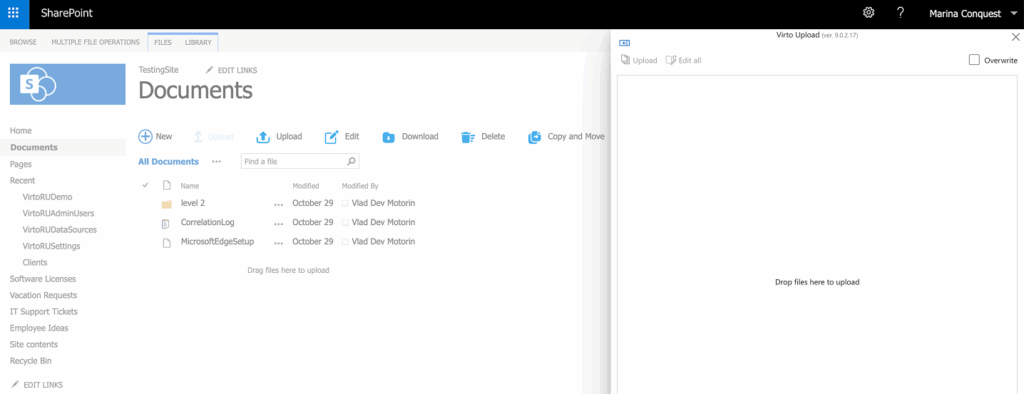Open Vacation Requests in sidebar
This screenshot has height=394, width=1024.
(x=43, y=295)
